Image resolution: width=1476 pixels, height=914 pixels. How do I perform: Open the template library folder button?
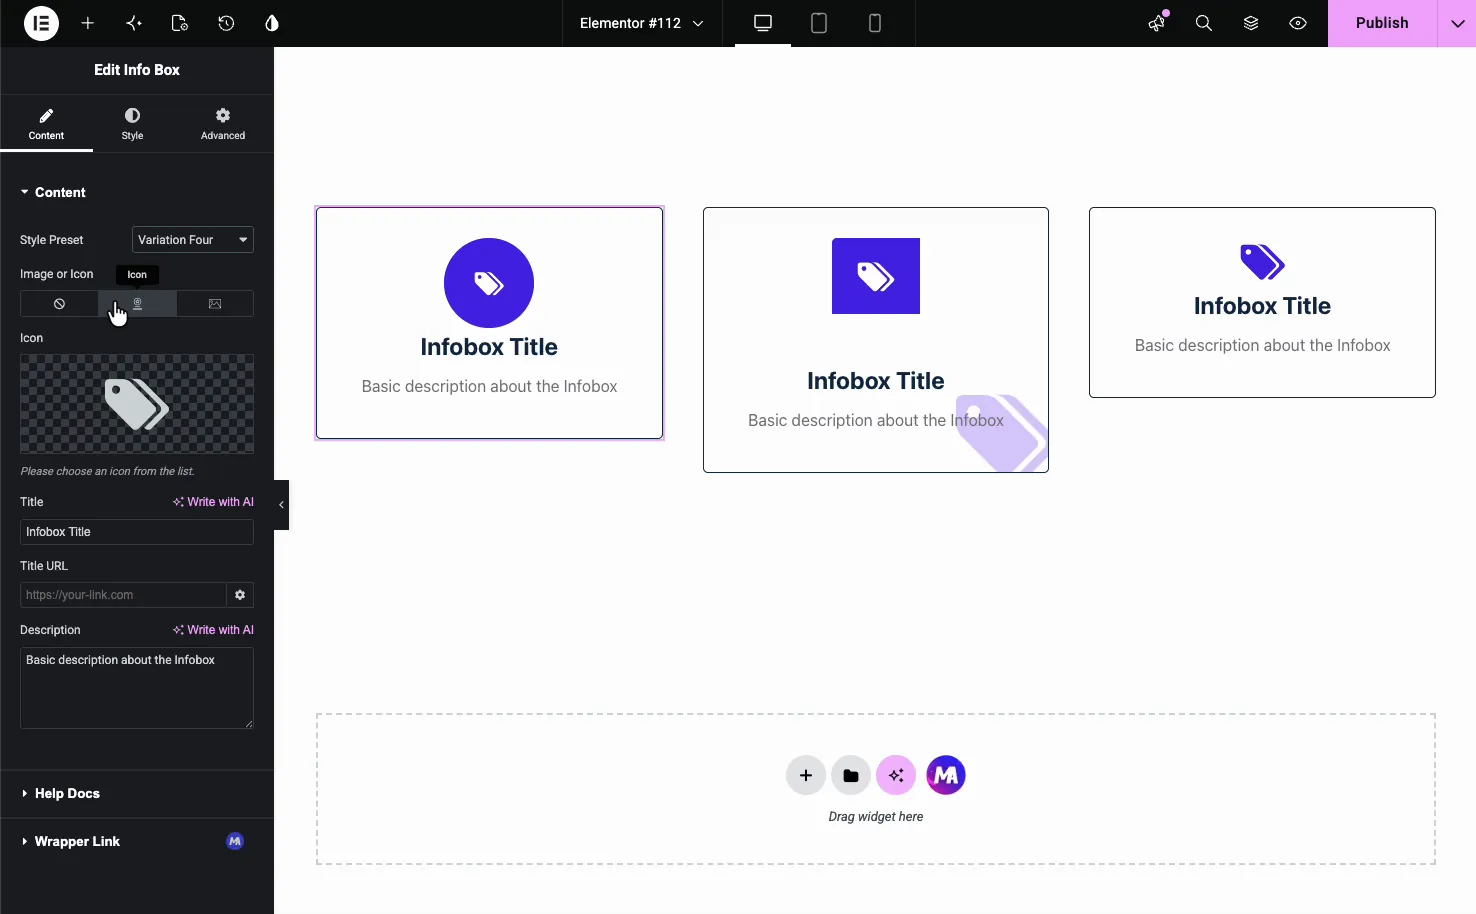(x=851, y=775)
